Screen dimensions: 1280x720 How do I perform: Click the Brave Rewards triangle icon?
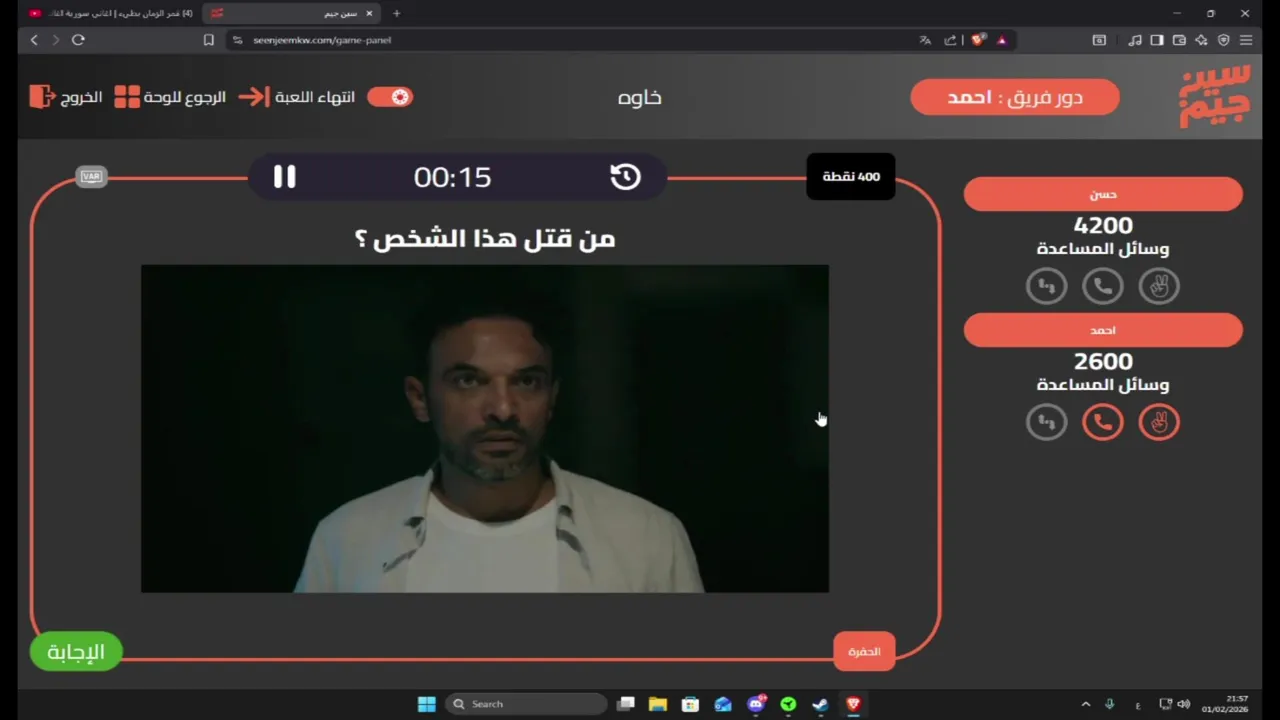click(x=1002, y=40)
